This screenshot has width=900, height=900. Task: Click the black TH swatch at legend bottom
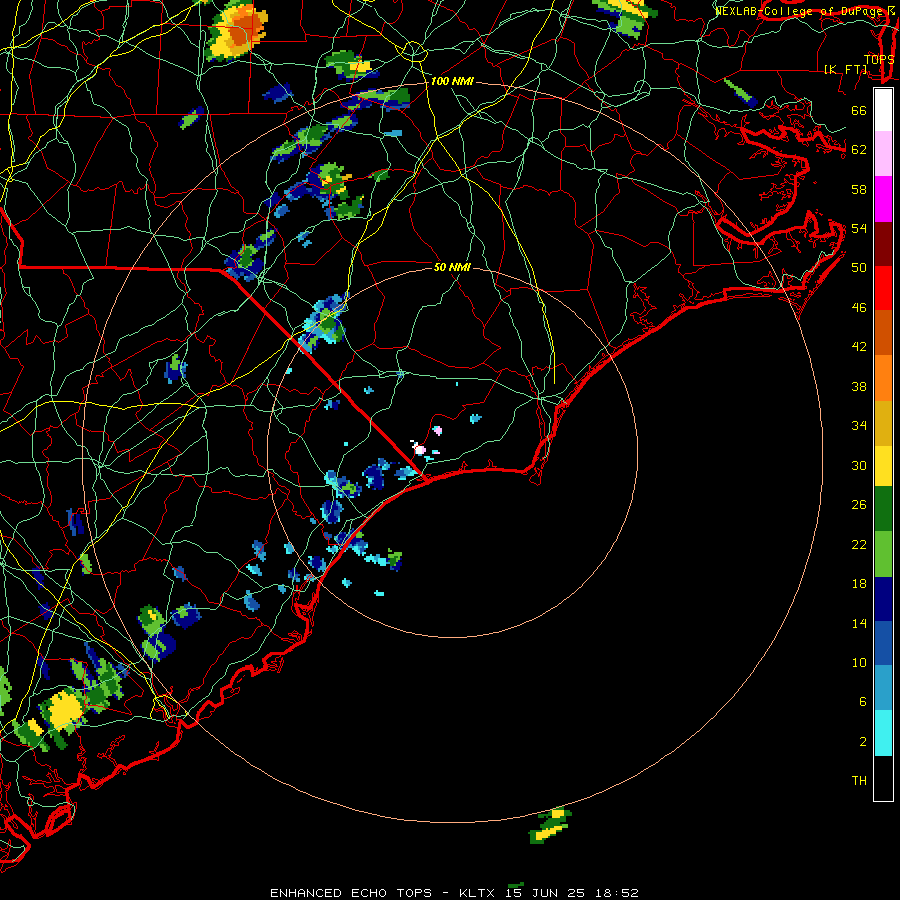tap(883, 778)
